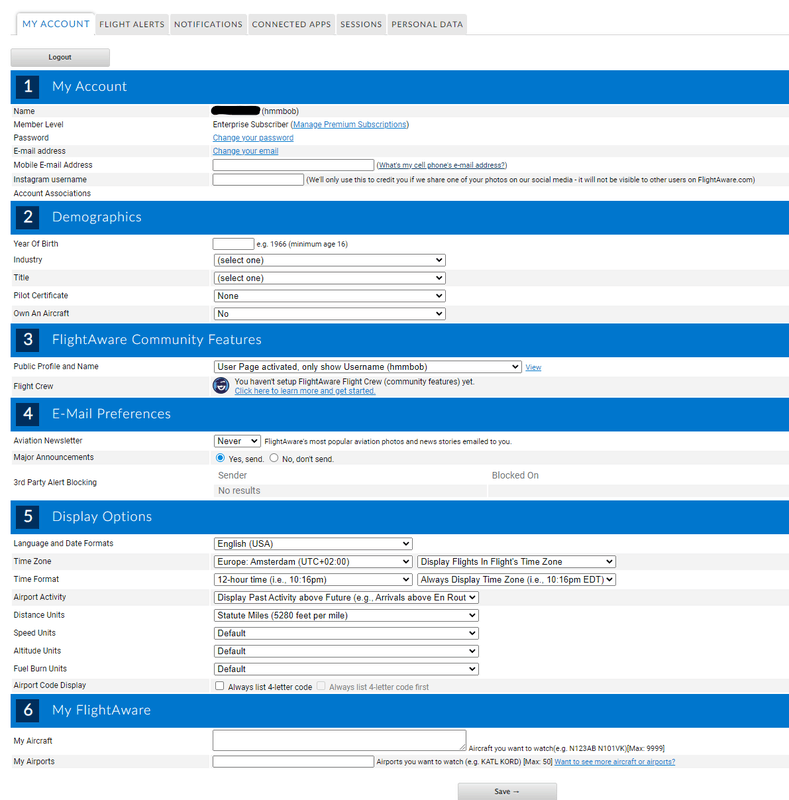Focus the My Airports input field
Screen dimensions: 789x800
click(x=293, y=762)
